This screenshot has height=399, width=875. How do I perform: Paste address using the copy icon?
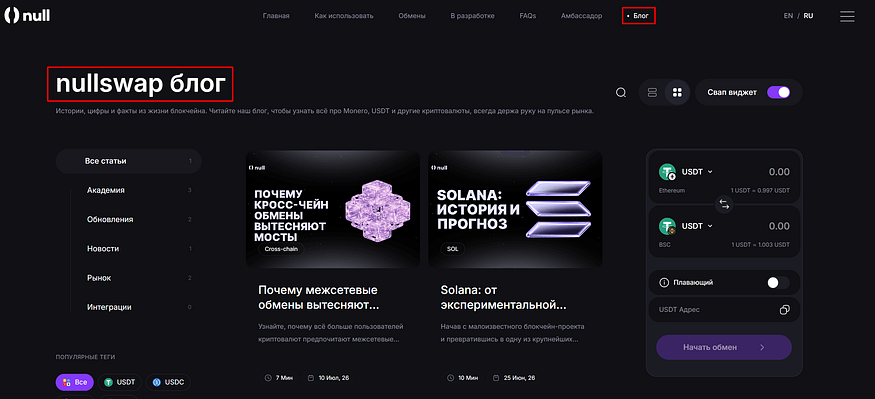tap(785, 310)
